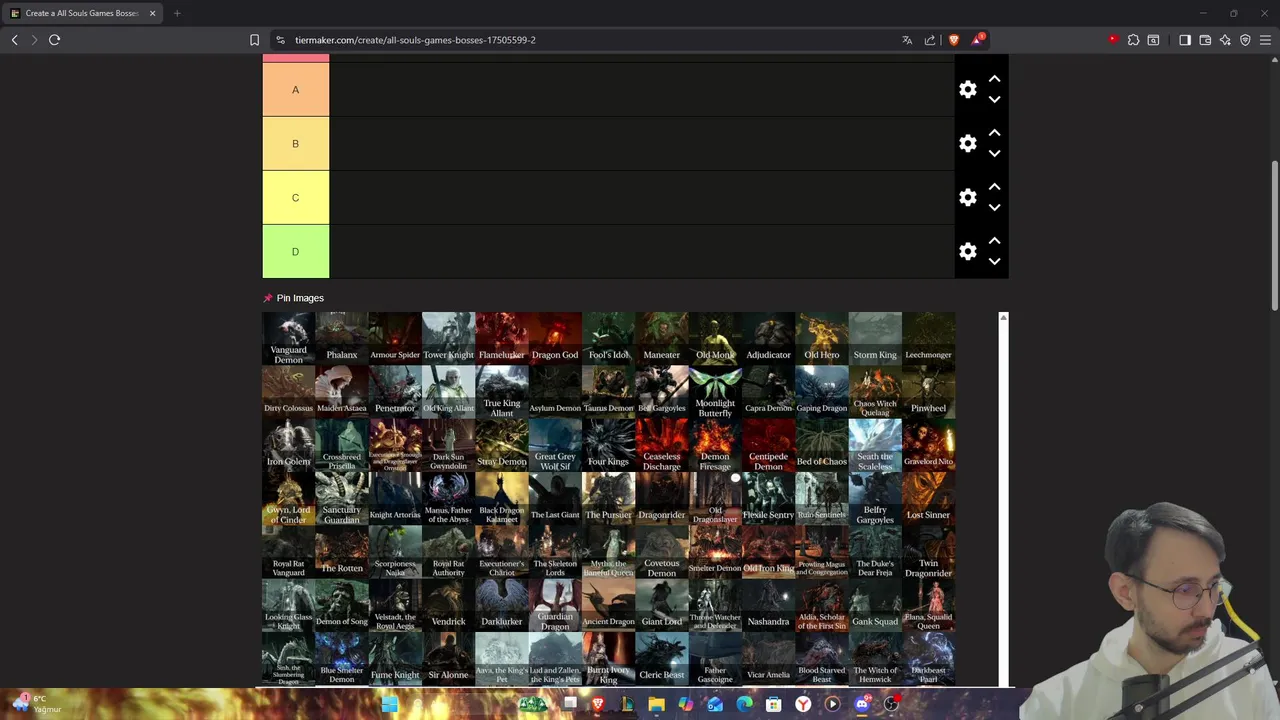Screen dimensions: 1280x720
Task: Open Brave VPN shield icon
Action: click(x=1245, y=40)
